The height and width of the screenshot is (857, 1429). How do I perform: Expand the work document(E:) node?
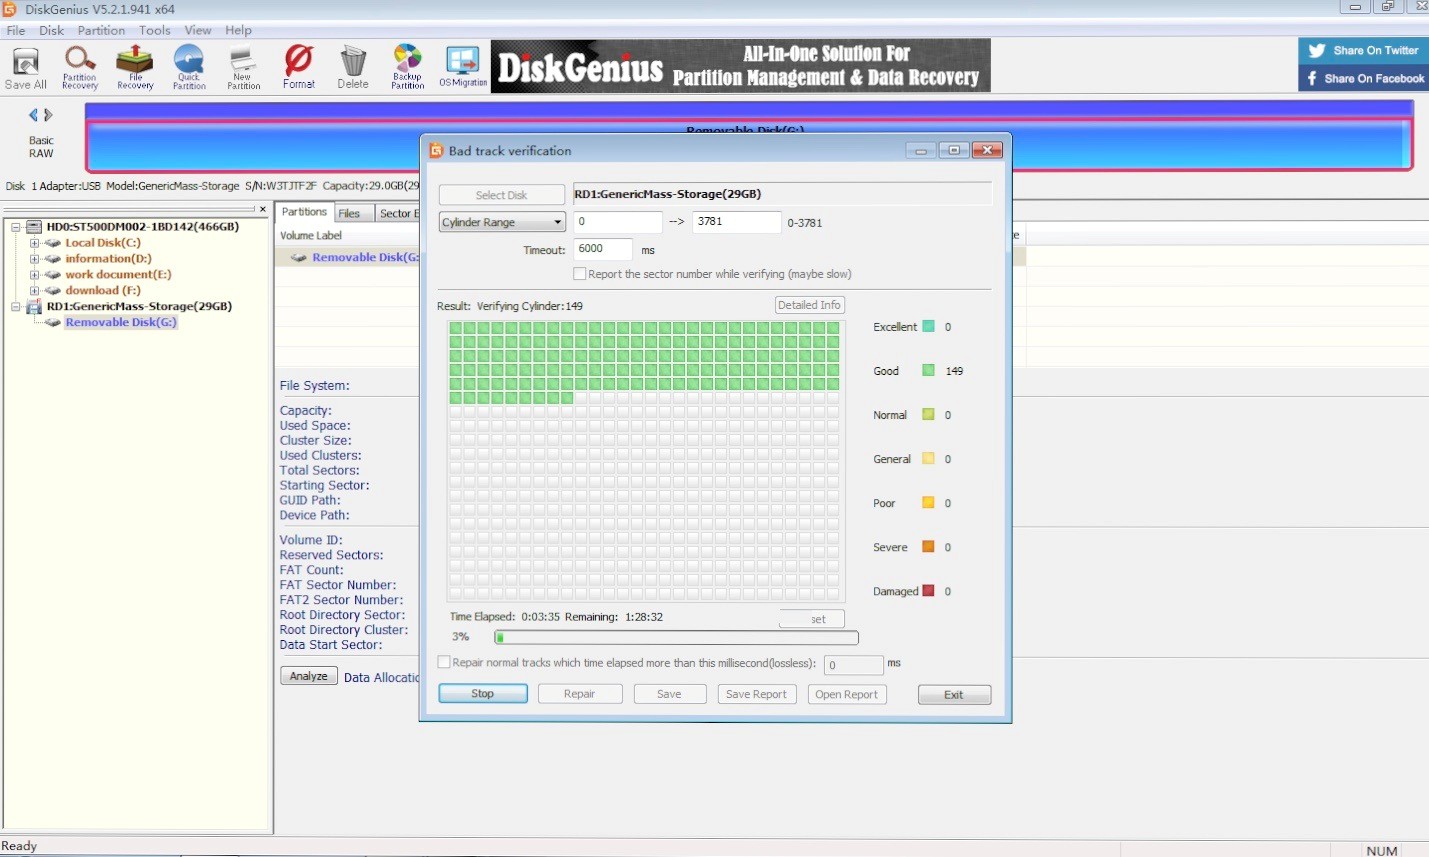34,275
